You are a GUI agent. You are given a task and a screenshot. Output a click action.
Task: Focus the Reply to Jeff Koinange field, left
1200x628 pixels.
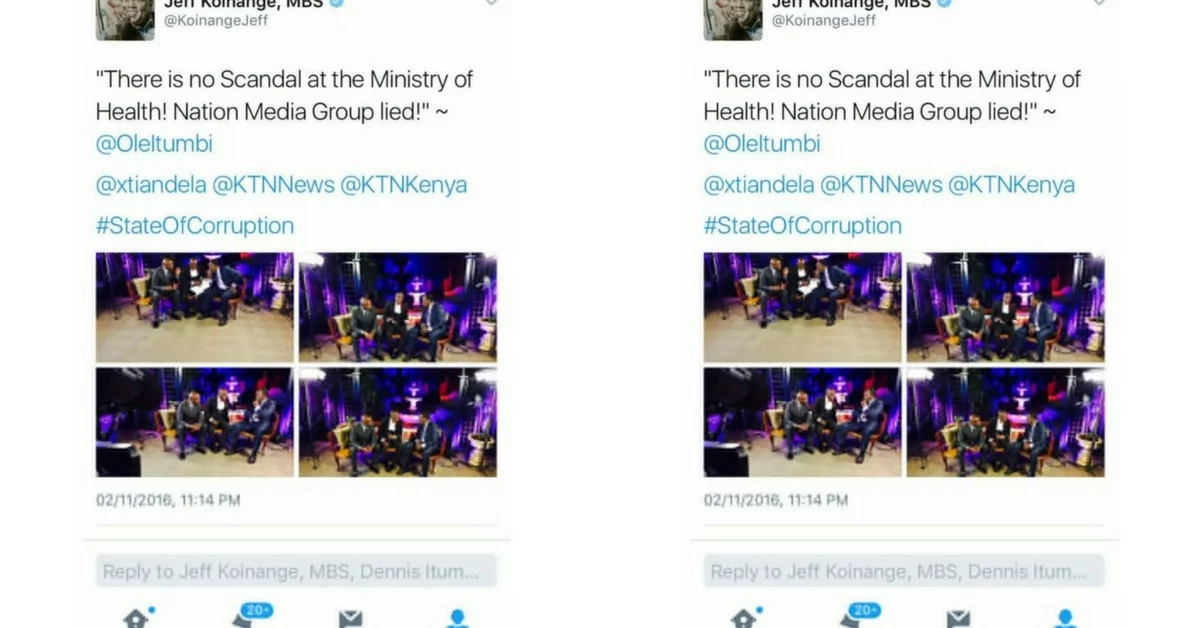click(296, 571)
